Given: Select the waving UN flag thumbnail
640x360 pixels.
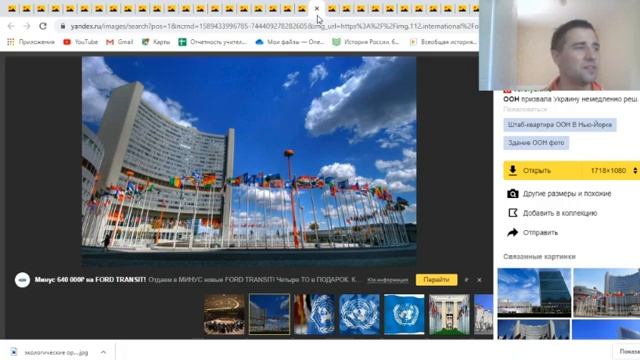Looking at the screenshot, I should coord(314,314).
